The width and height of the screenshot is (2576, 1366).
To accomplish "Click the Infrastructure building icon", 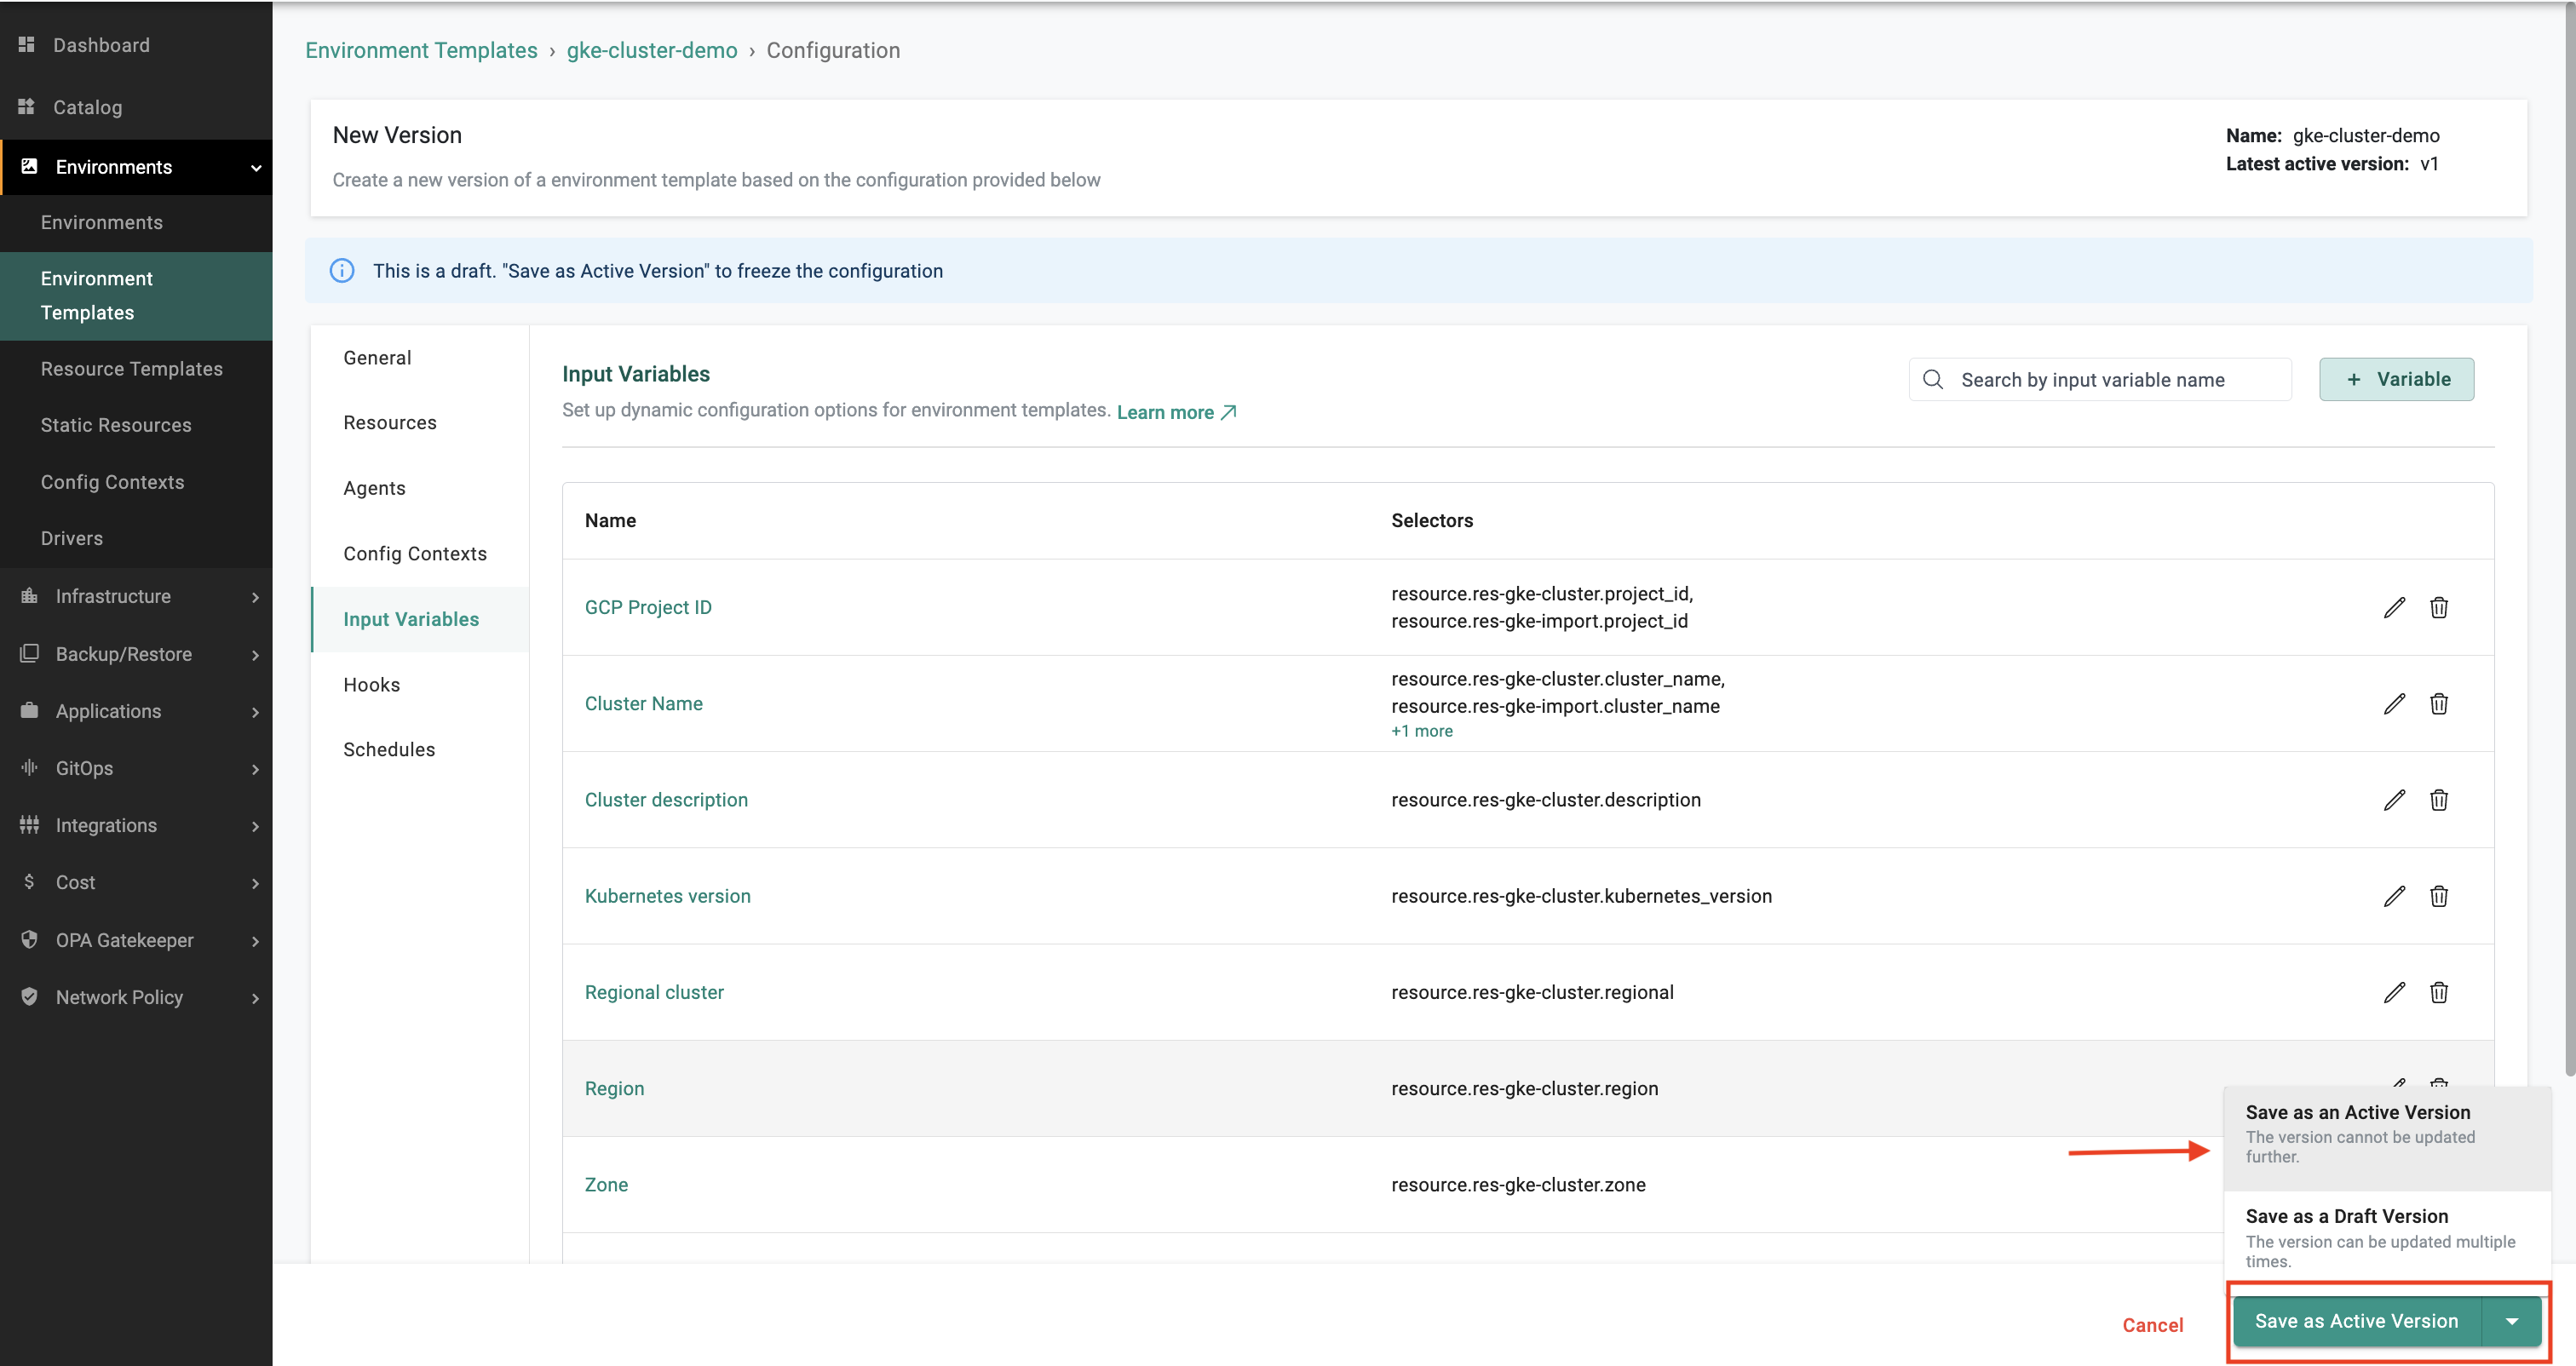I will pyautogui.click(x=30, y=596).
